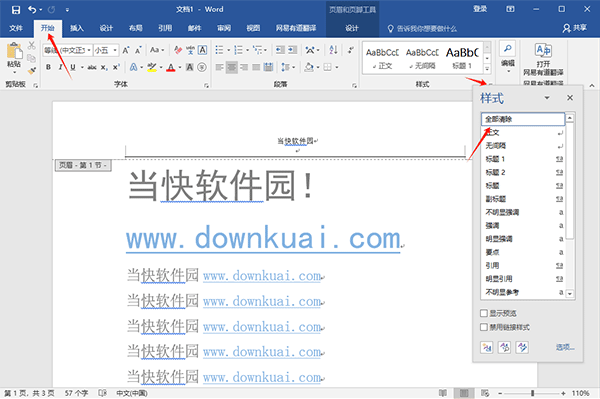Image resolution: width=600 pixels, height=399 pixels.
Task: Click the Manage Styles icon in Styles pane
Action: point(522,347)
